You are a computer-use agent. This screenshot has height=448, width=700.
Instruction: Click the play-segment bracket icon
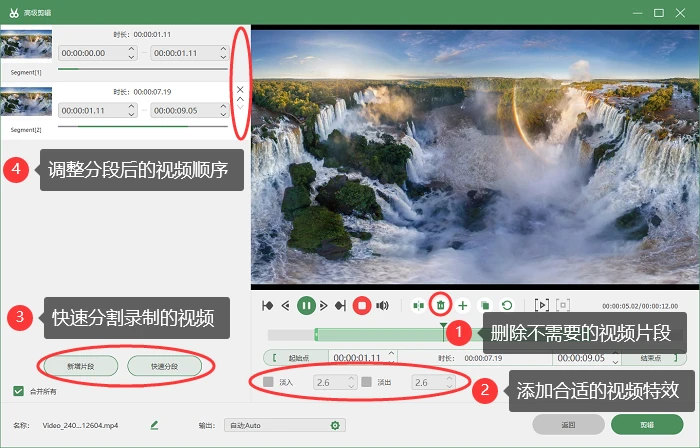[x=542, y=306]
